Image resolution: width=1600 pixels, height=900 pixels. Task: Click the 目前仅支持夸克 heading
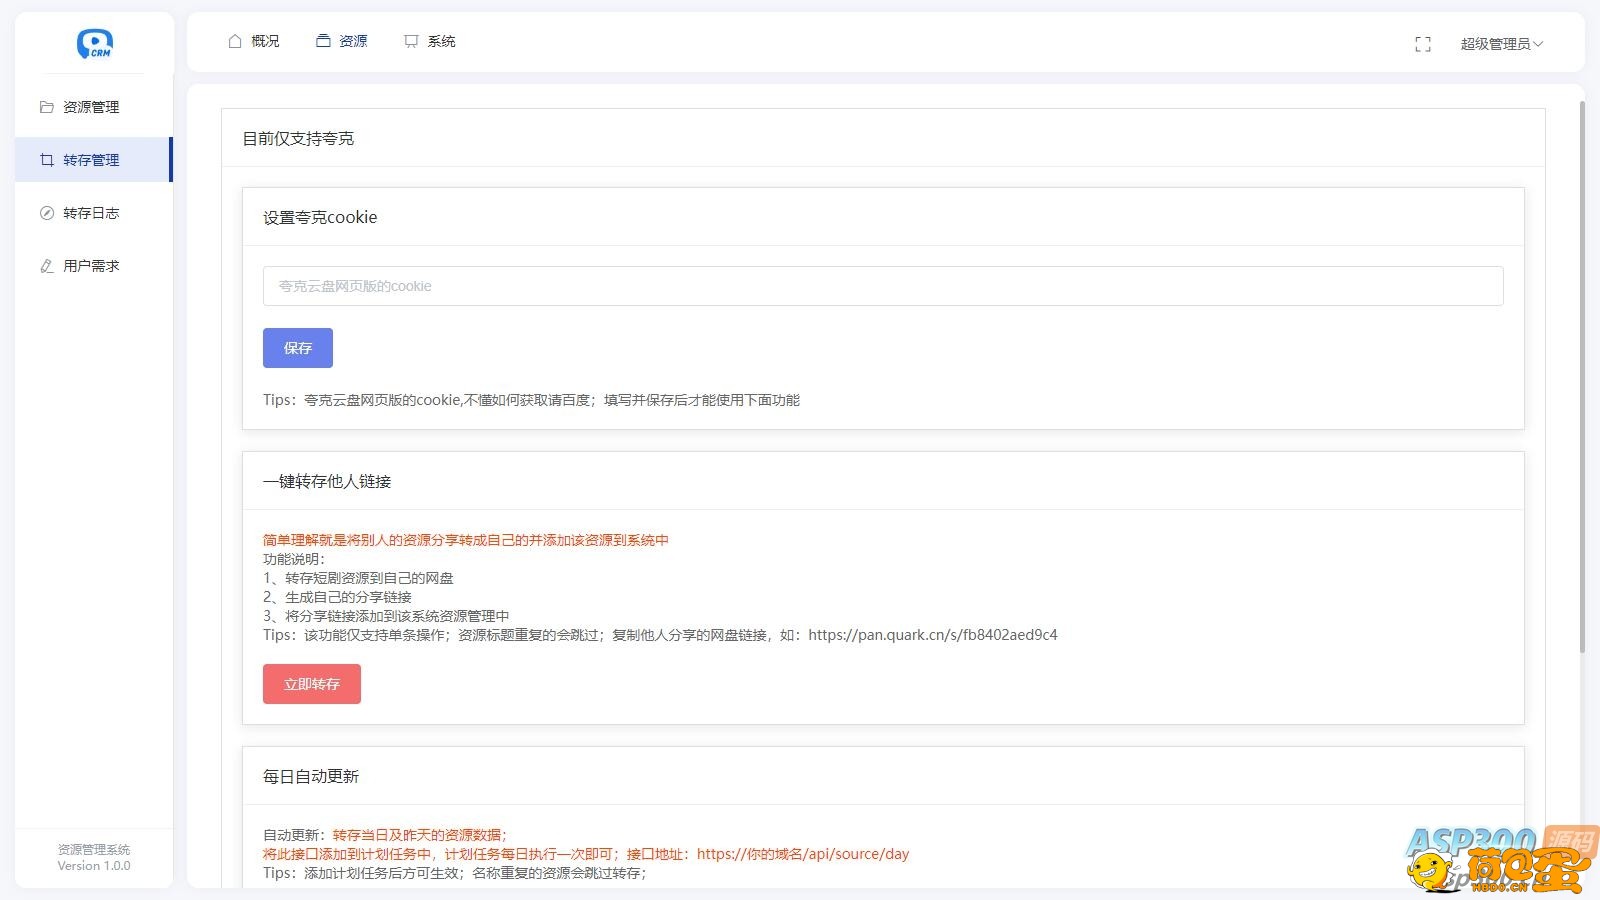click(x=298, y=138)
